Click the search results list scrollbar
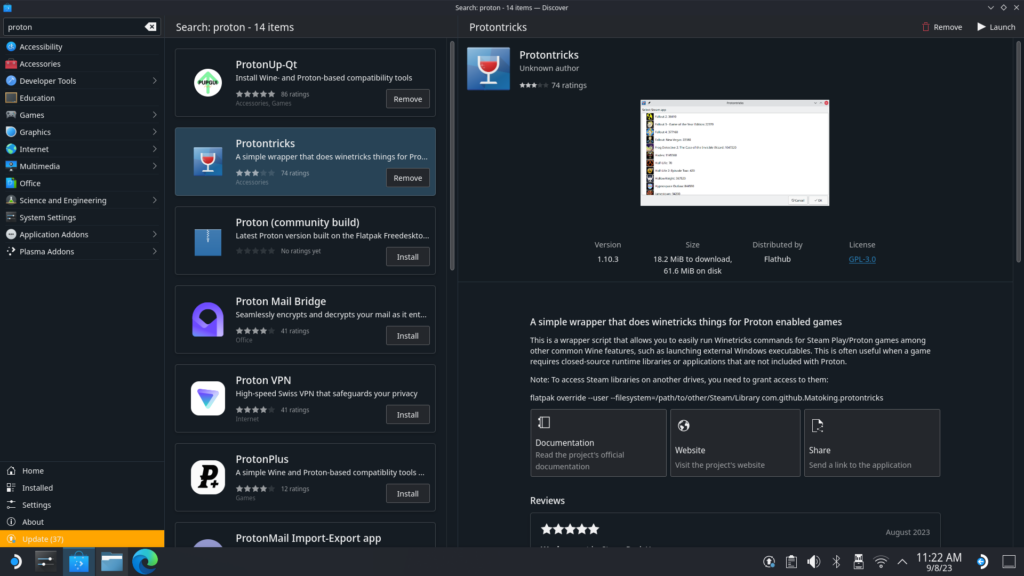1024x576 pixels. coord(452,157)
